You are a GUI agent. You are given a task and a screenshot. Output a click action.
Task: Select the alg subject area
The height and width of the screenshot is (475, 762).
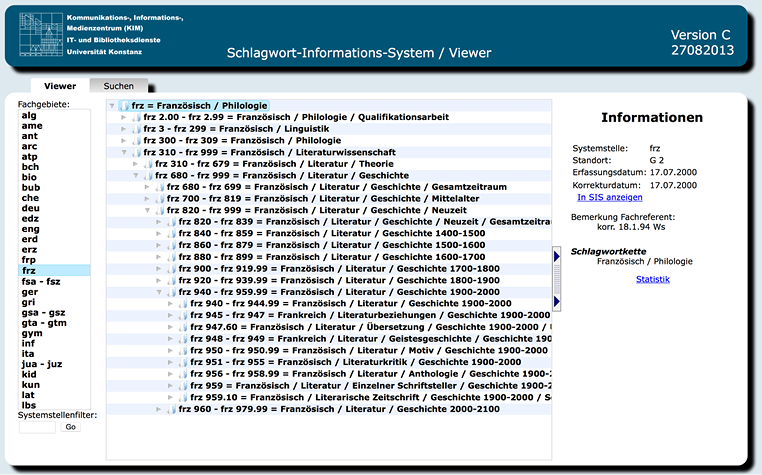pyautogui.click(x=29, y=115)
